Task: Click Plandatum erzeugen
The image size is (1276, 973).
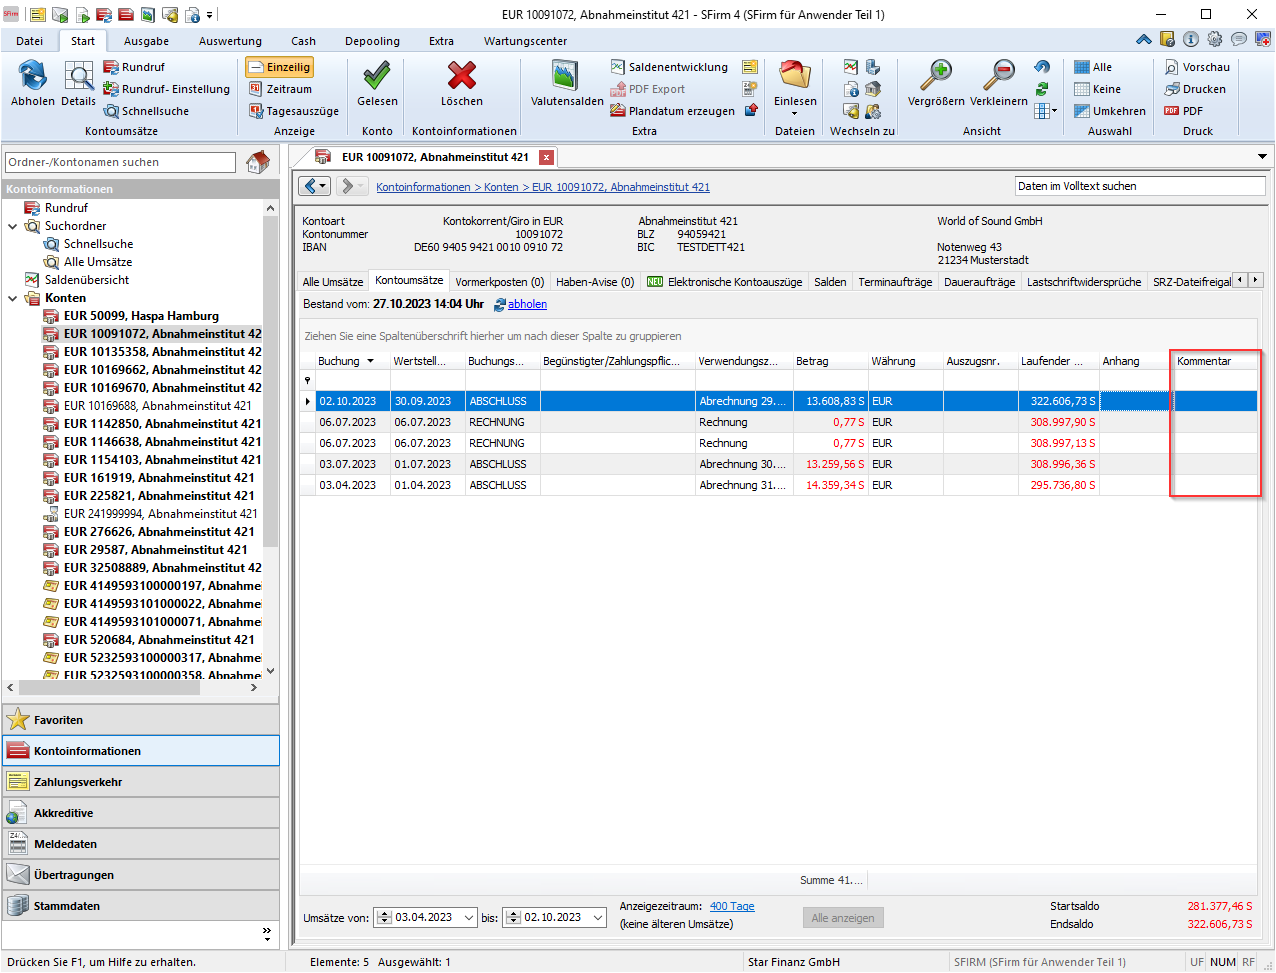Action: click(x=673, y=111)
